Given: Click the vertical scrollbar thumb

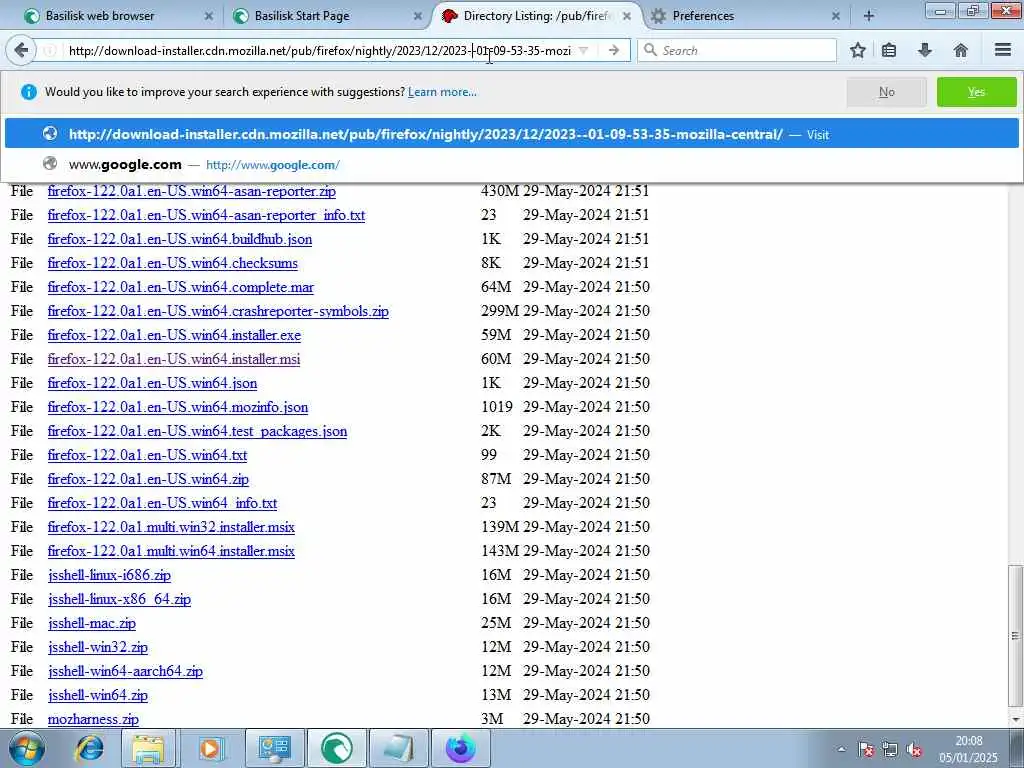Looking at the screenshot, I should 1016,635.
